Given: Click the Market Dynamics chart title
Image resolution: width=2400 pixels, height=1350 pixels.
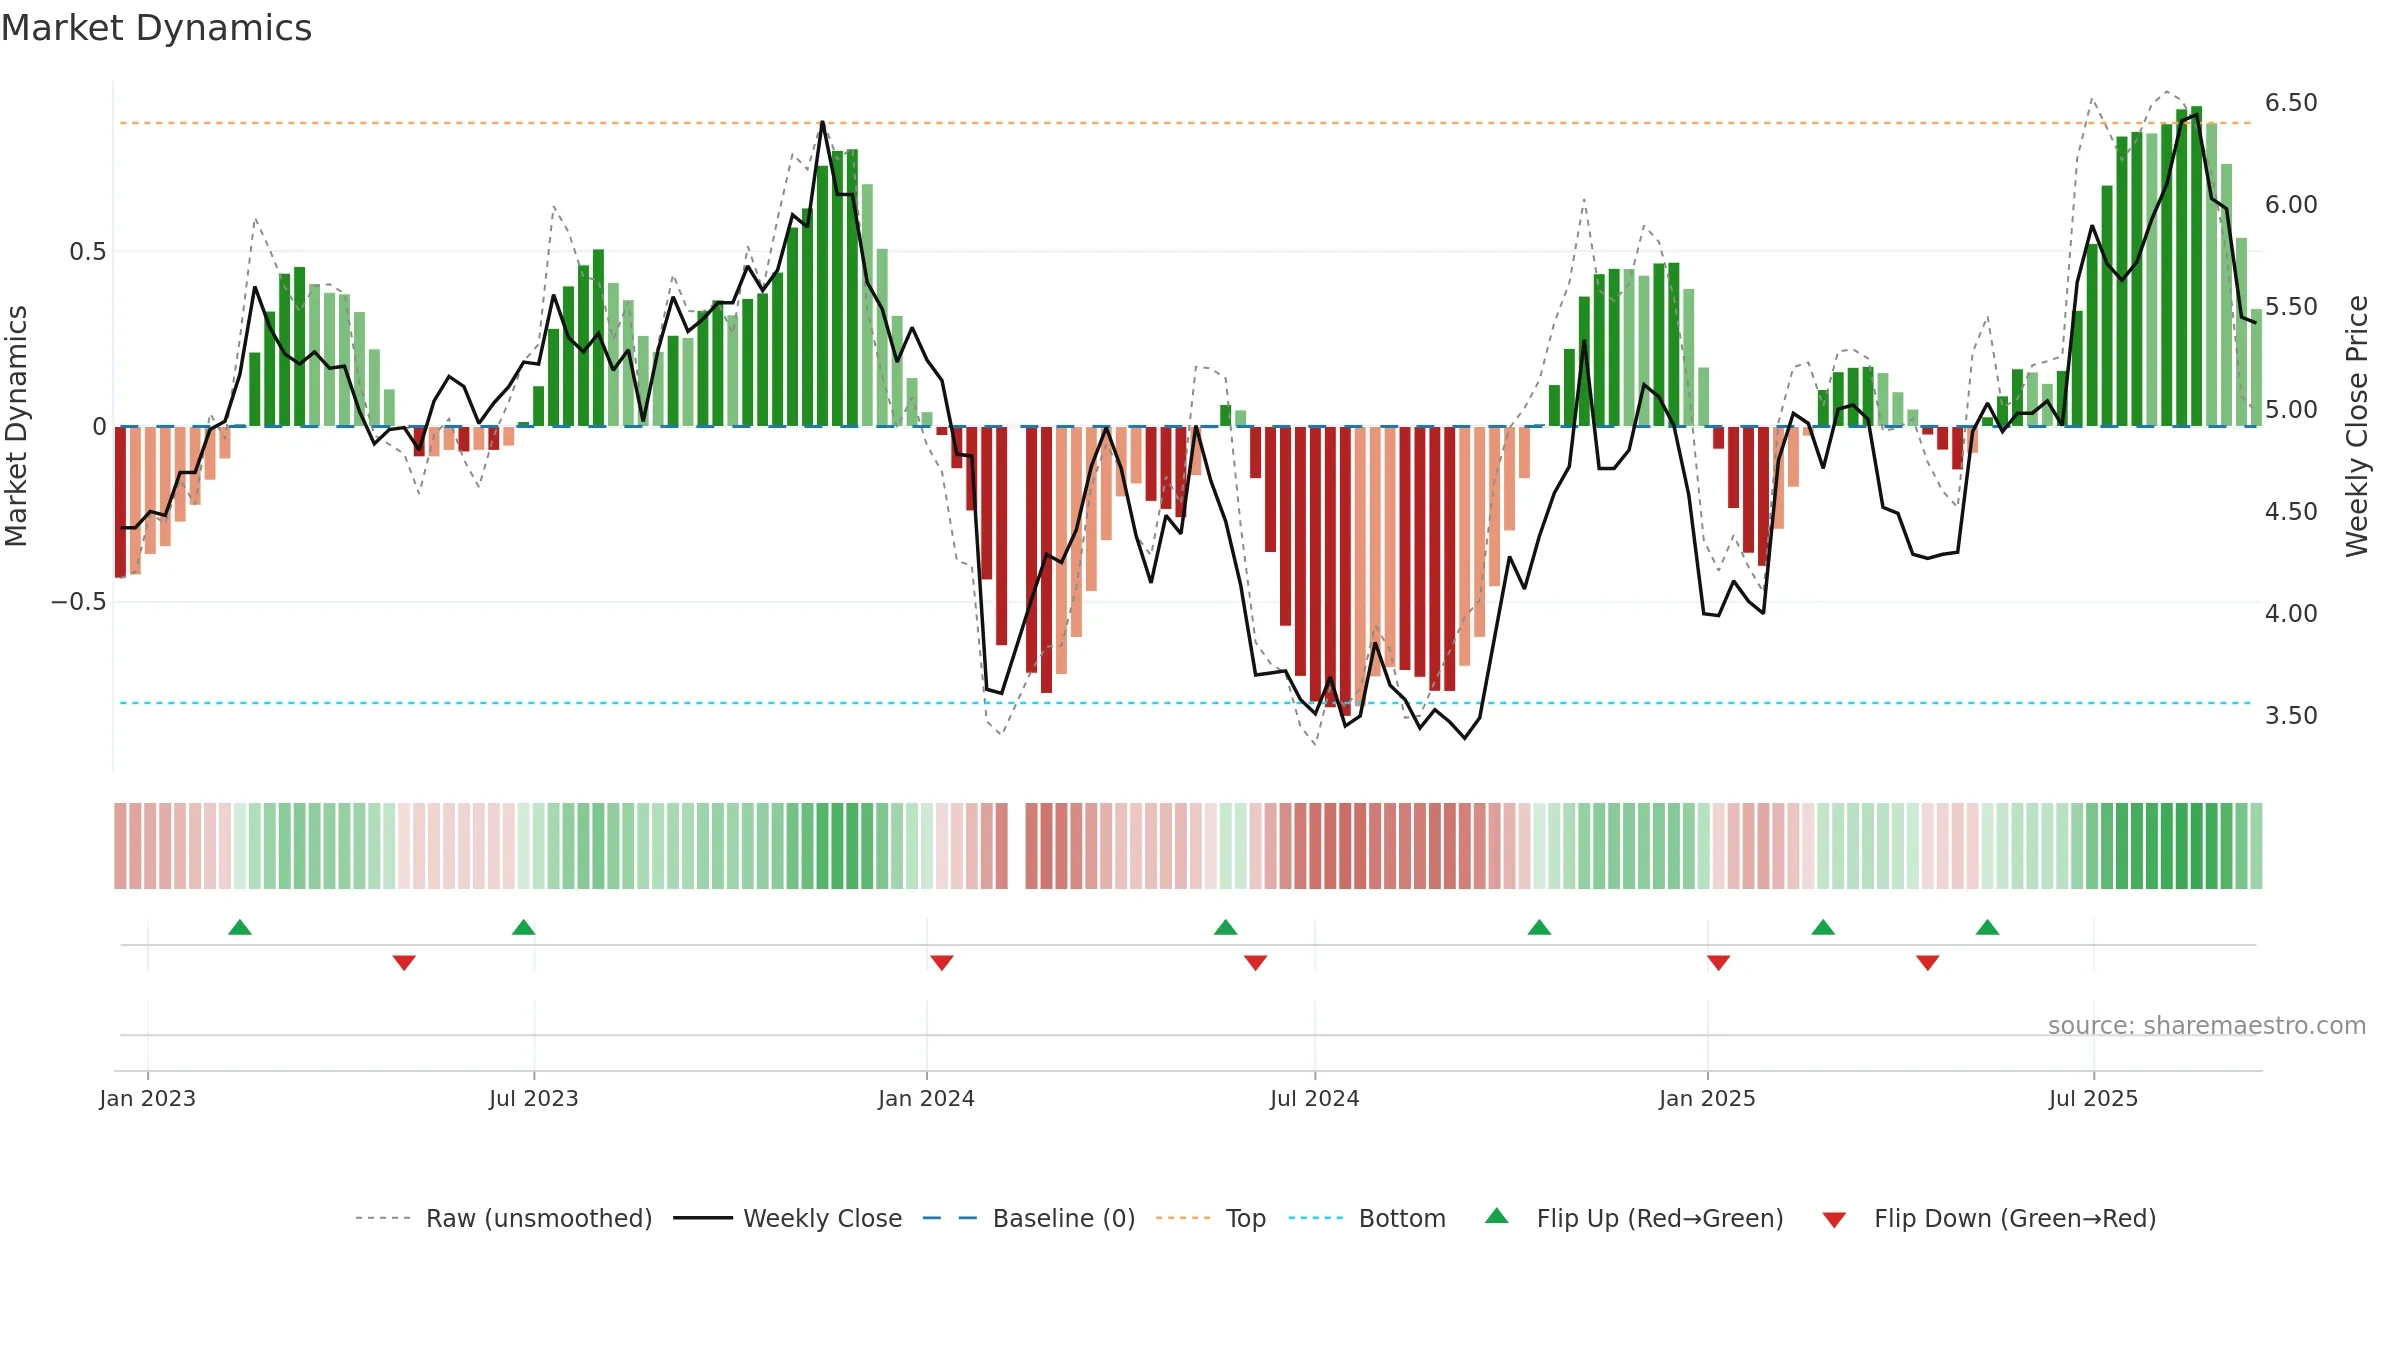Looking at the screenshot, I should point(156,28).
